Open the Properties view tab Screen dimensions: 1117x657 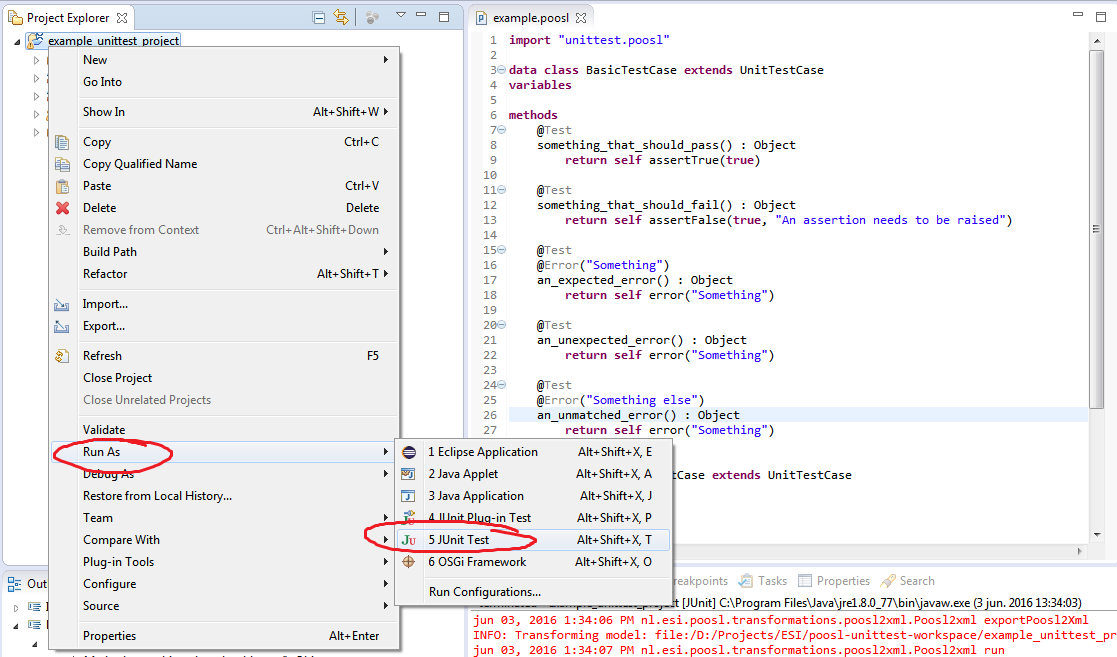(x=834, y=581)
